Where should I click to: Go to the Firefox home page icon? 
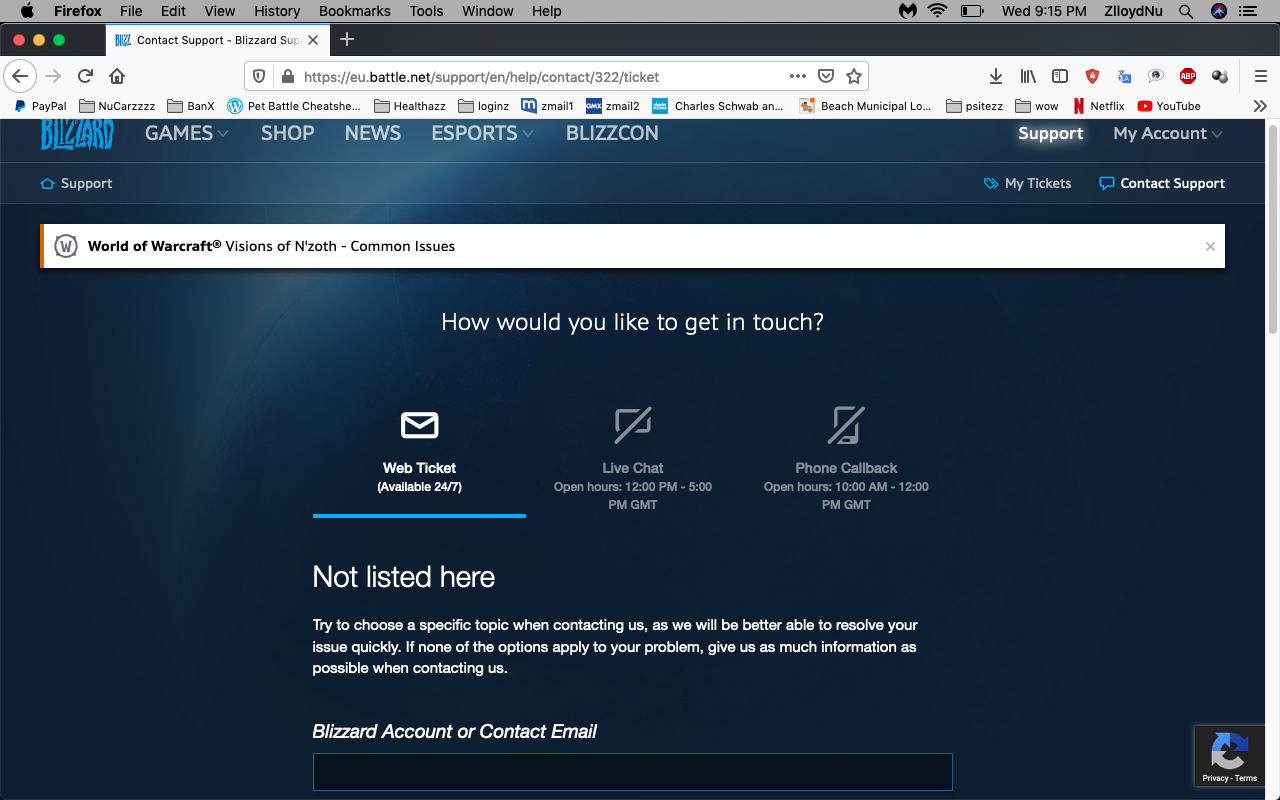(x=117, y=76)
